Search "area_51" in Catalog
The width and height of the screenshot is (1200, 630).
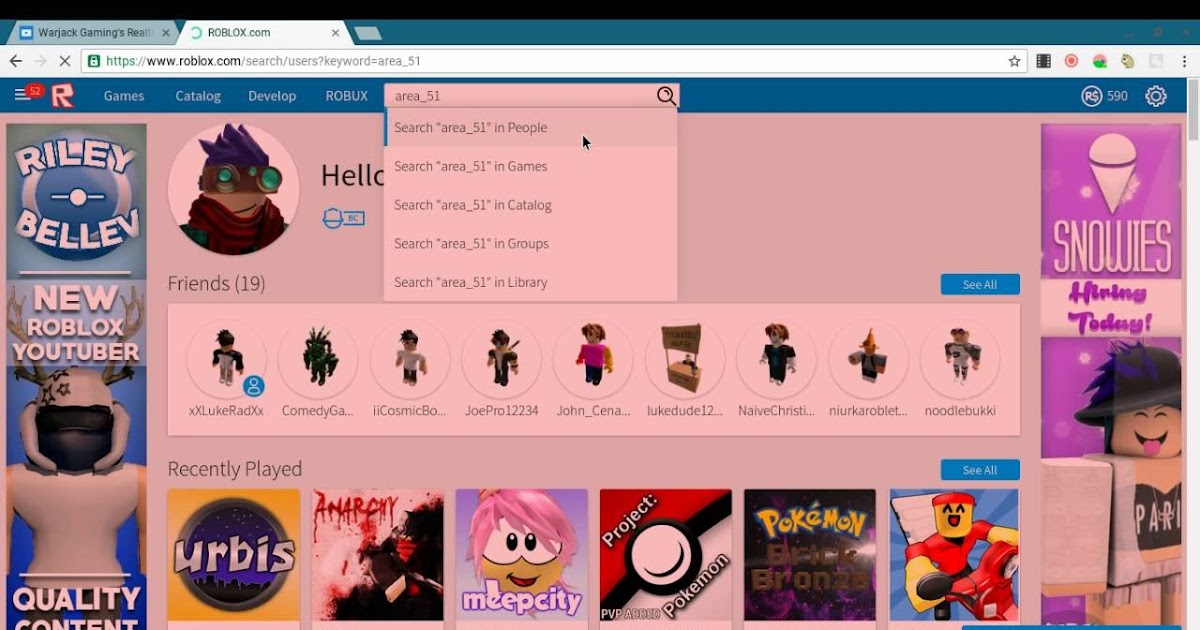531,205
